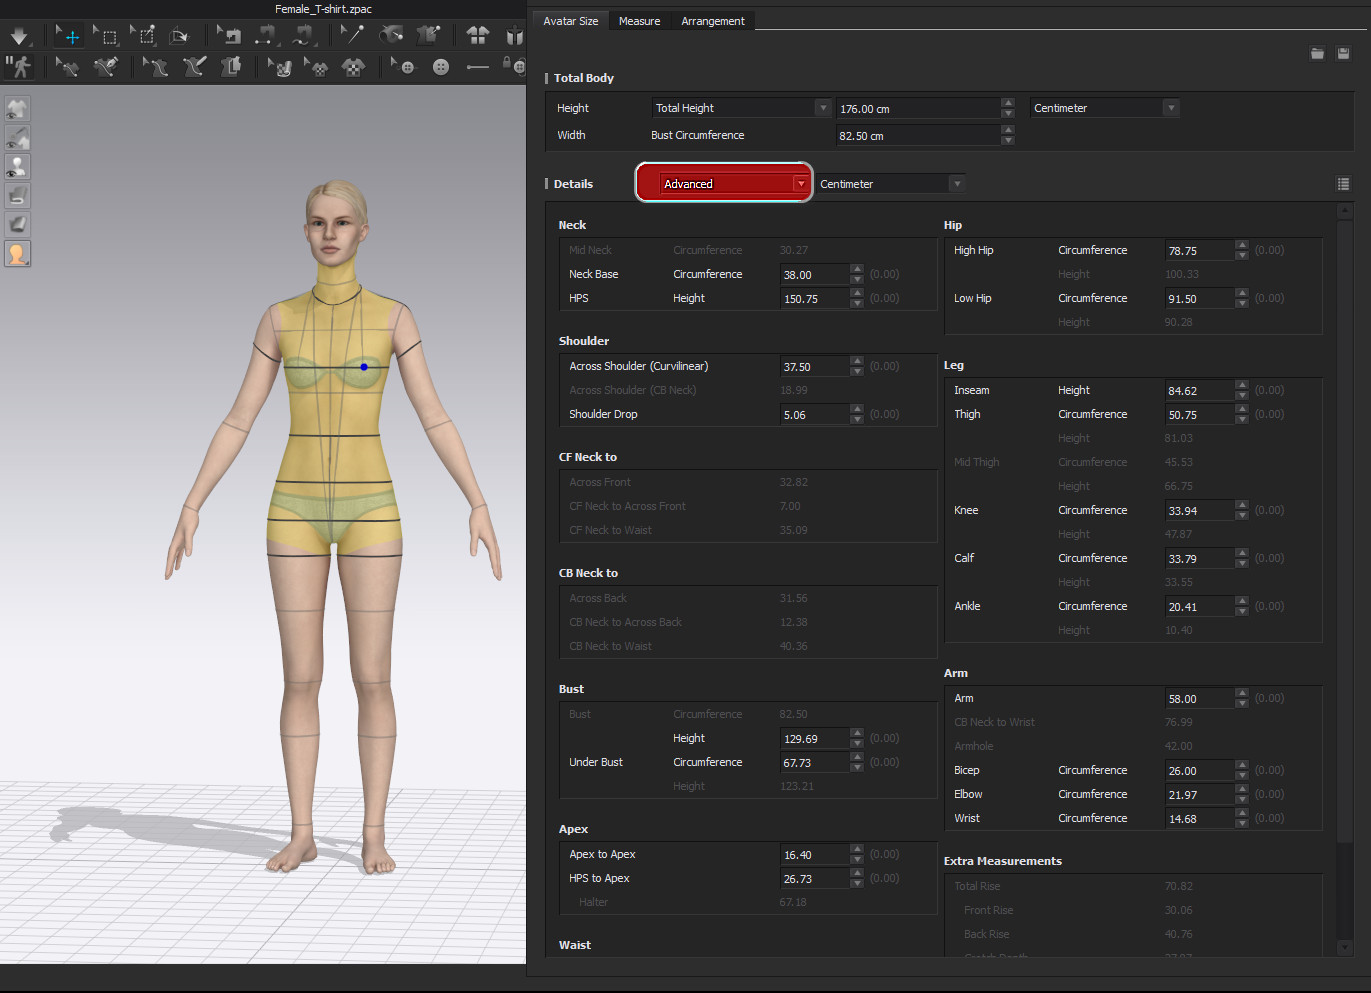
Task: Choose the Button tool in toolbar
Action: (x=440, y=67)
